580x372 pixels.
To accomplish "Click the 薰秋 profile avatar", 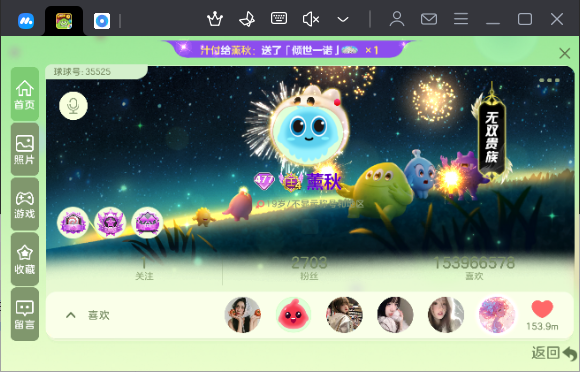I will (308, 128).
